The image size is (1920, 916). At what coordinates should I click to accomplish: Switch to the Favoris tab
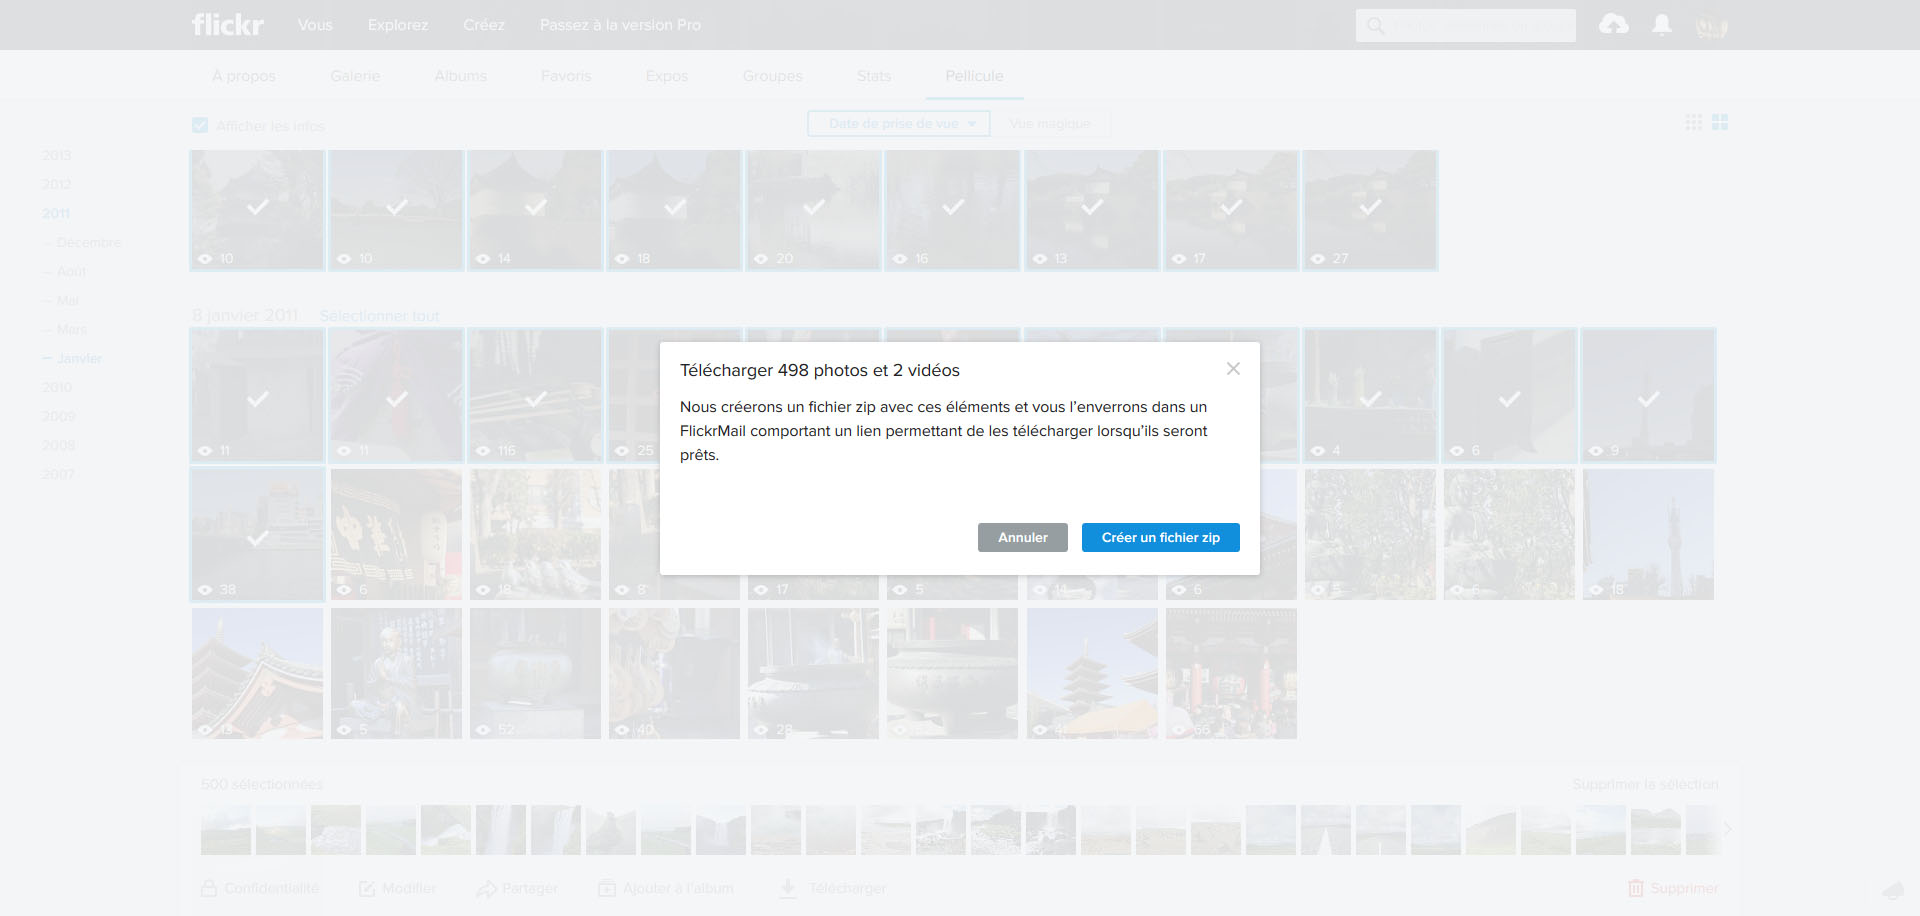click(566, 76)
